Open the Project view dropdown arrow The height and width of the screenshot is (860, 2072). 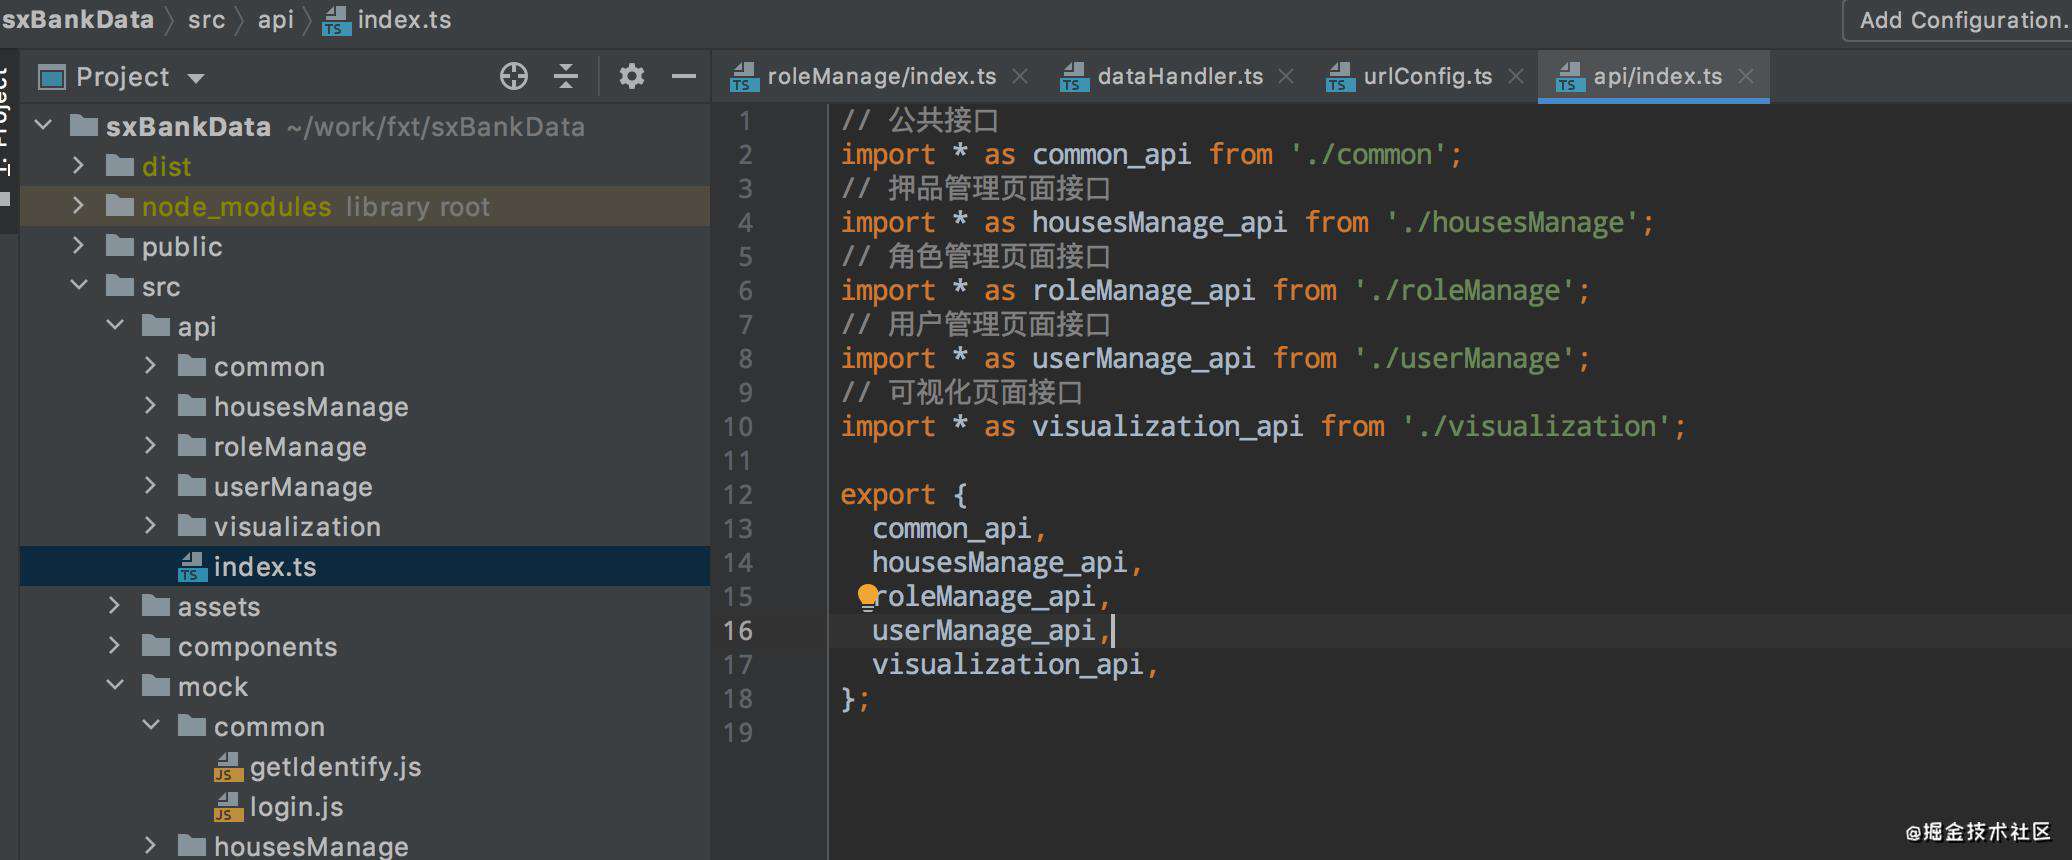click(x=196, y=78)
